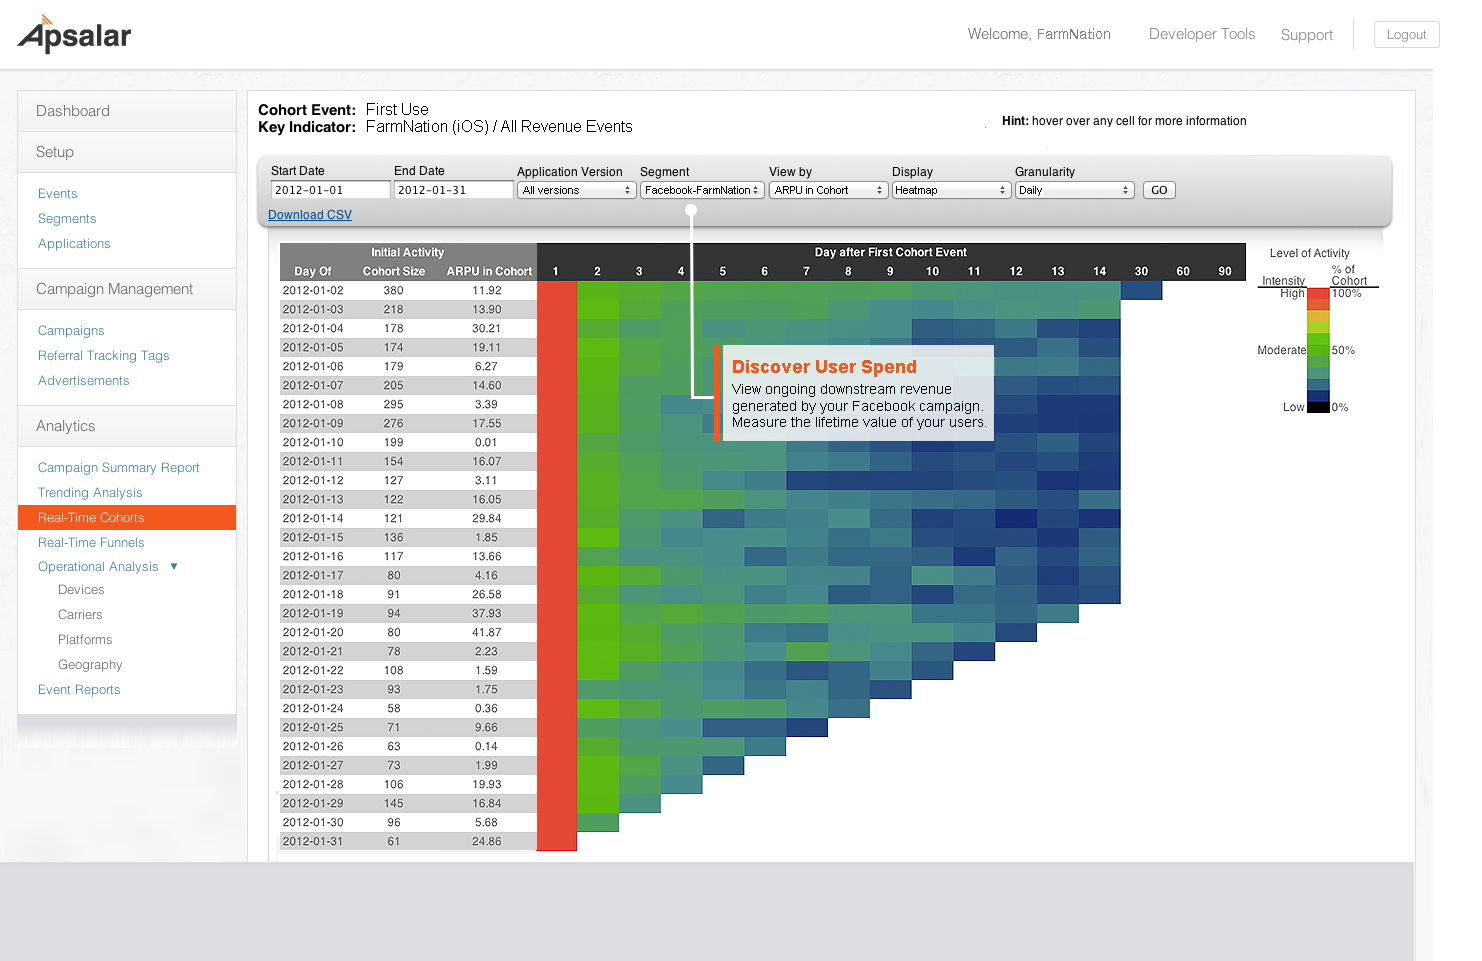
Task: Open the Dashboard section
Action: pos(127,111)
